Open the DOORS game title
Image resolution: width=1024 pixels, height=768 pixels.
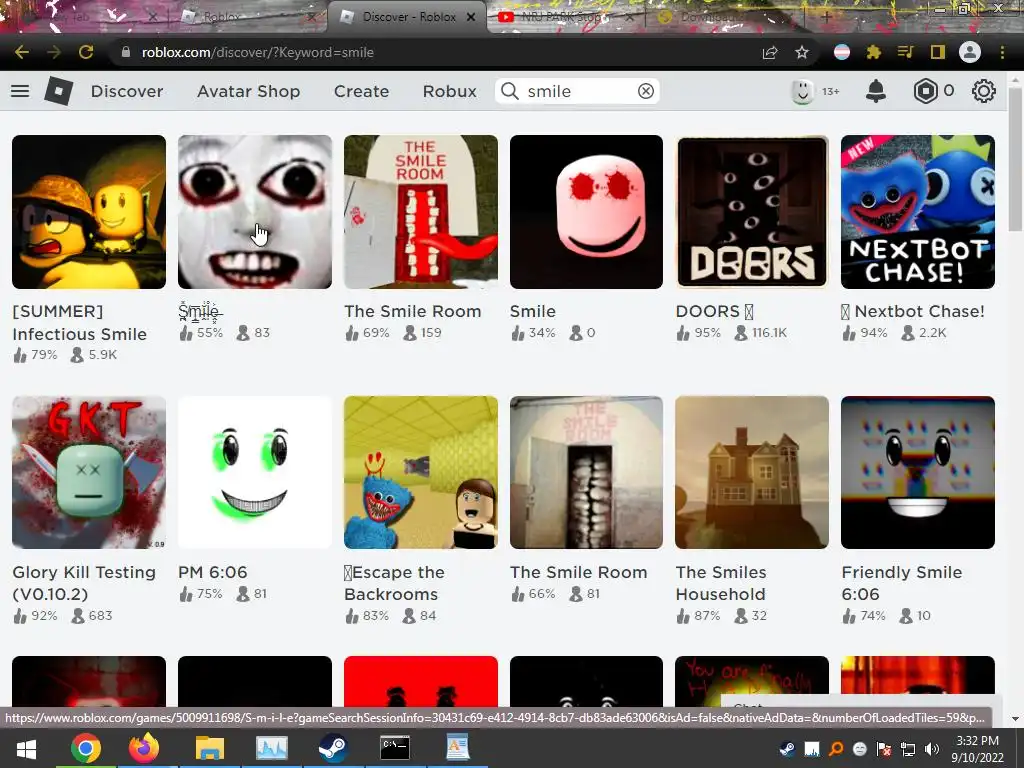click(714, 312)
